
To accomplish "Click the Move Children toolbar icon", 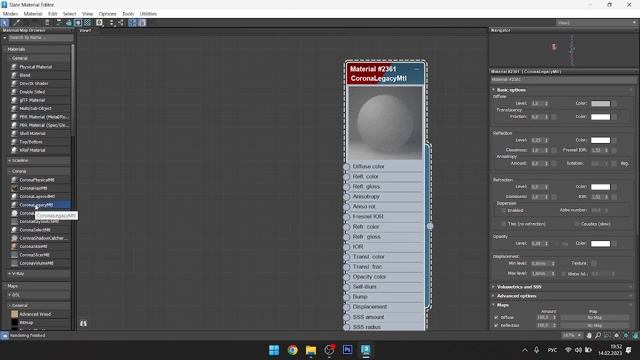I will pos(59,23).
